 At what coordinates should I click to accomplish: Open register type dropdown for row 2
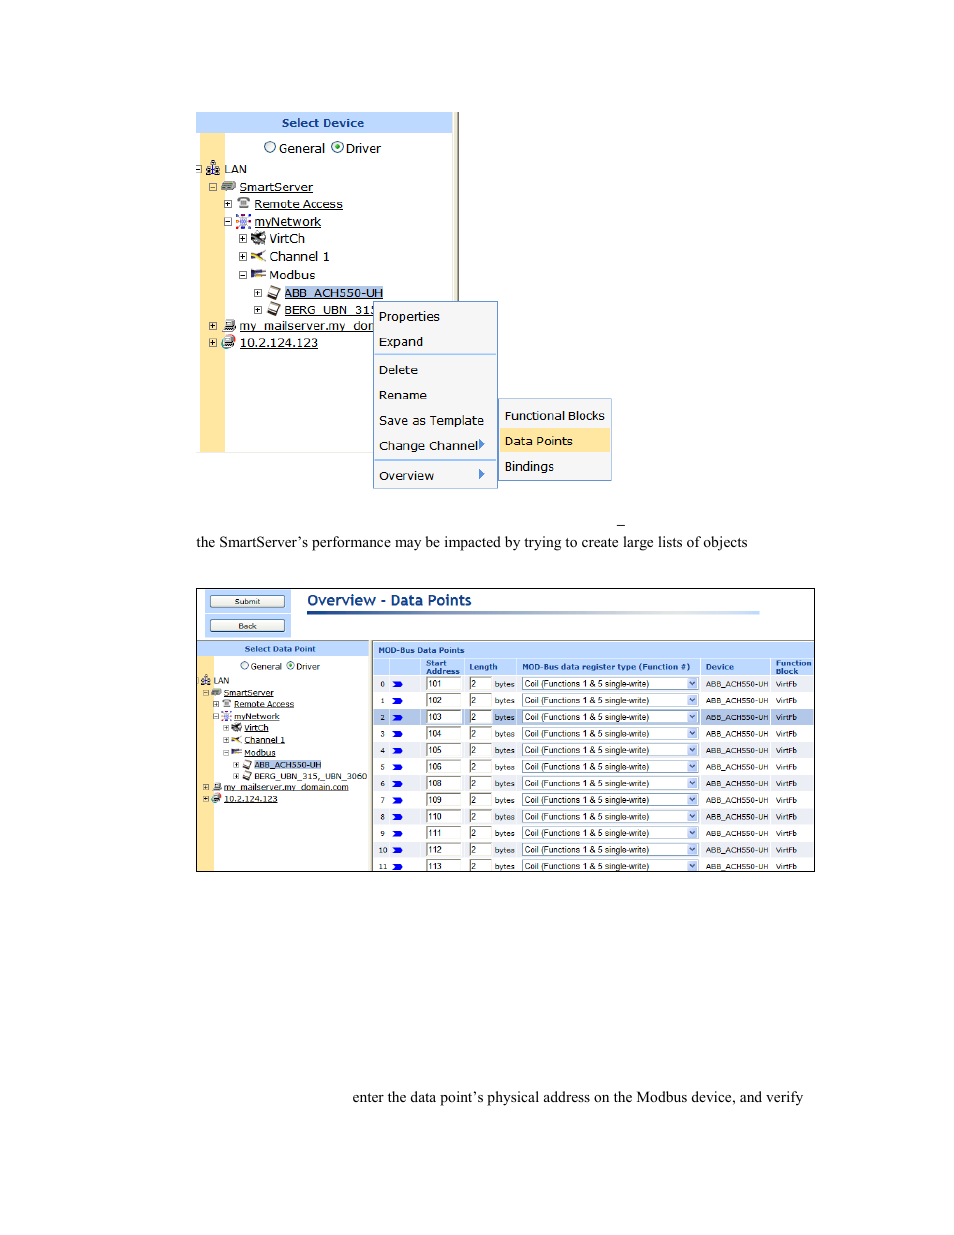[x=692, y=717]
